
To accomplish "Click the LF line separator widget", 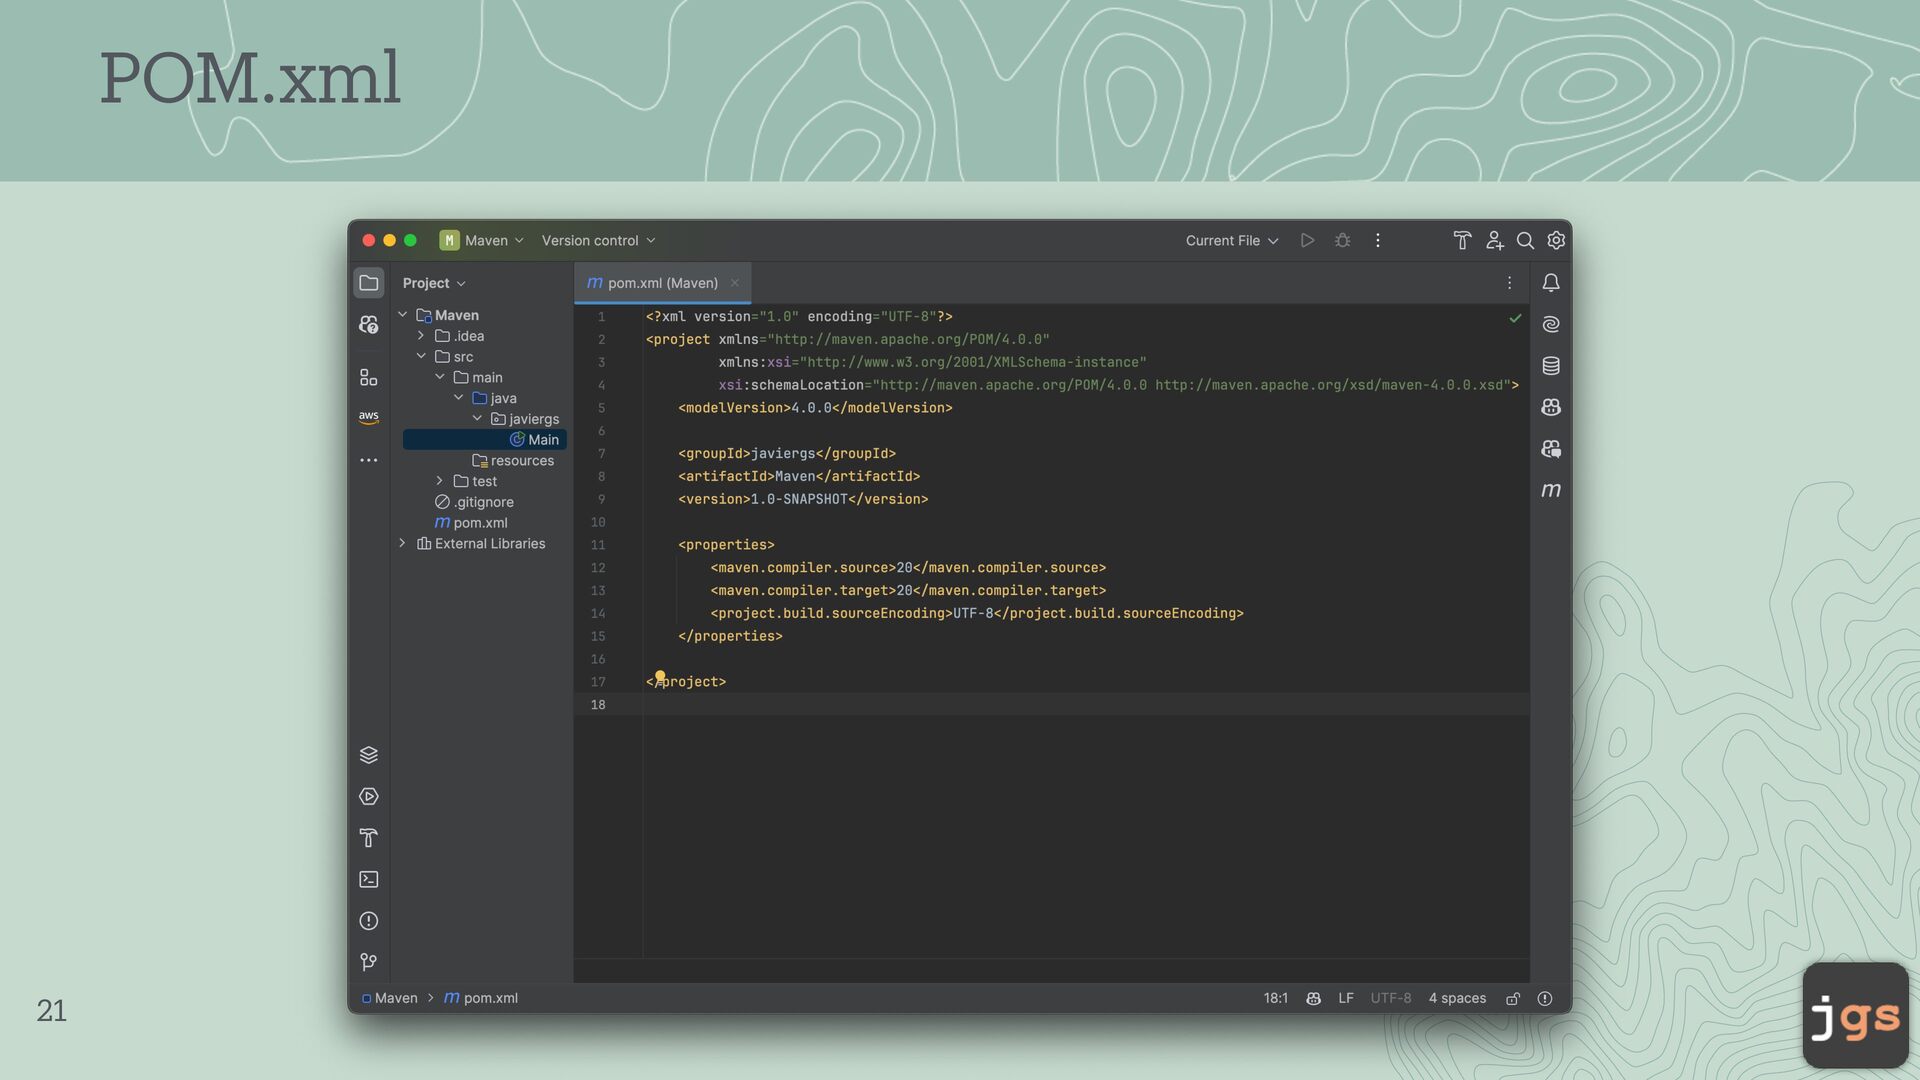I will 1345,998.
